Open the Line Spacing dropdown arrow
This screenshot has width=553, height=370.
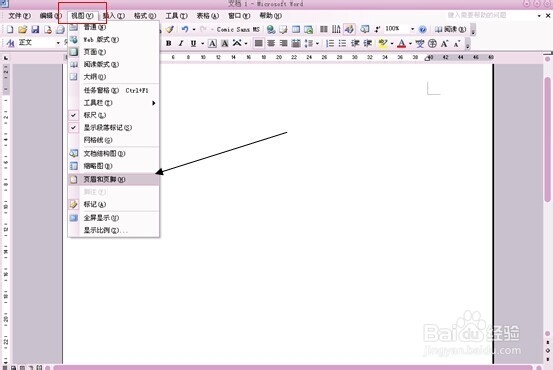pos(317,43)
